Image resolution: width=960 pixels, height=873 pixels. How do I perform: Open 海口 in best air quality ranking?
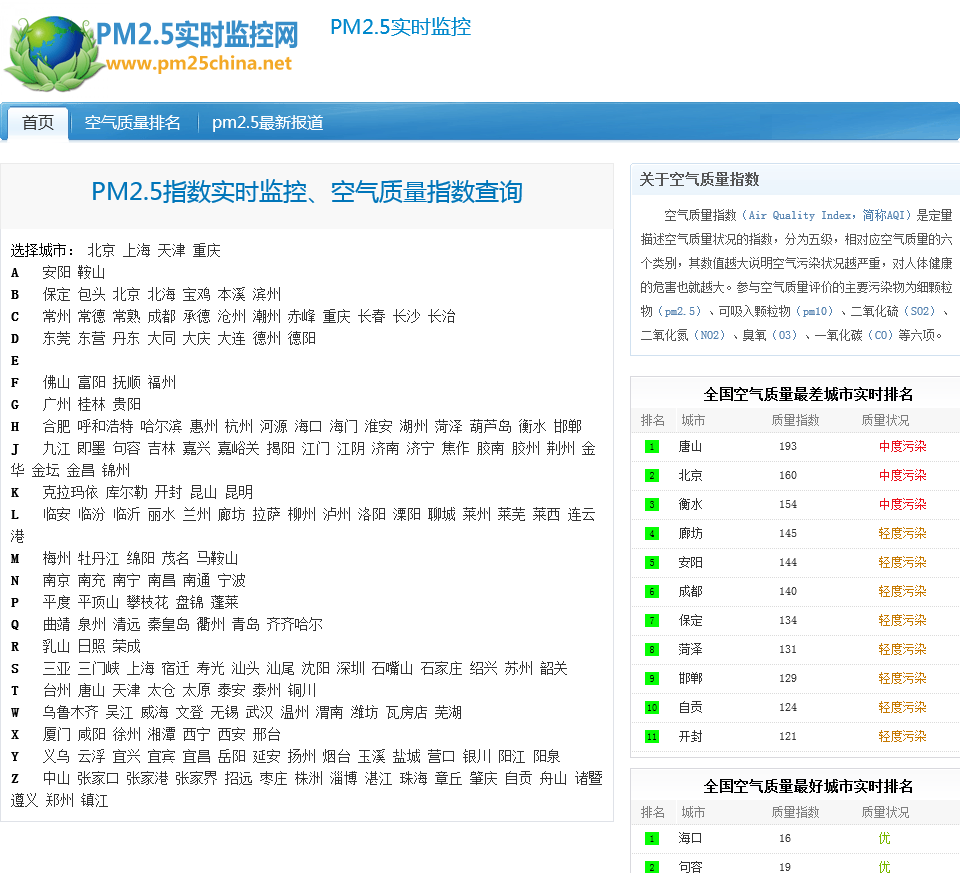690,838
